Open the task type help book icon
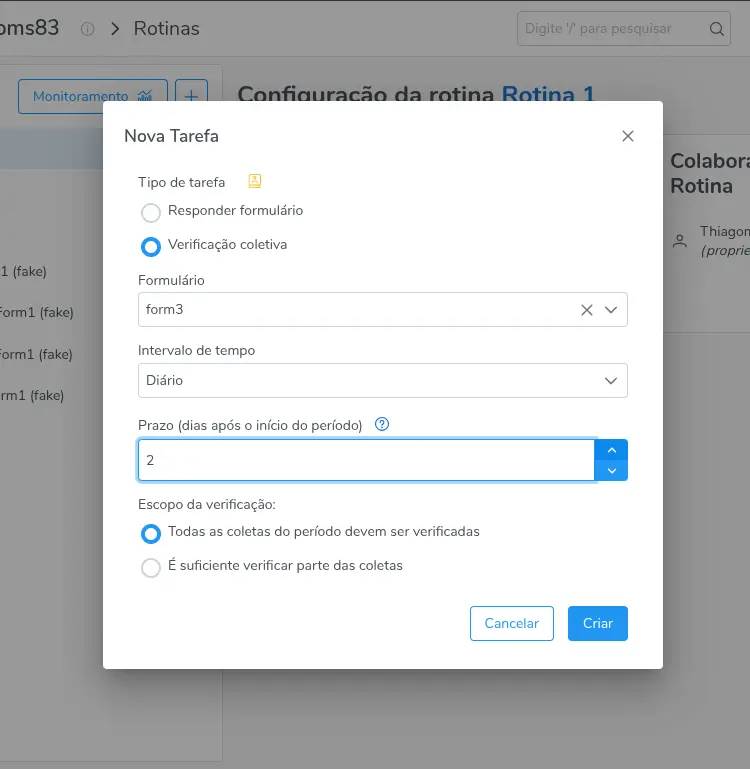Viewport: 750px width, 769px height. pos(255,181)
